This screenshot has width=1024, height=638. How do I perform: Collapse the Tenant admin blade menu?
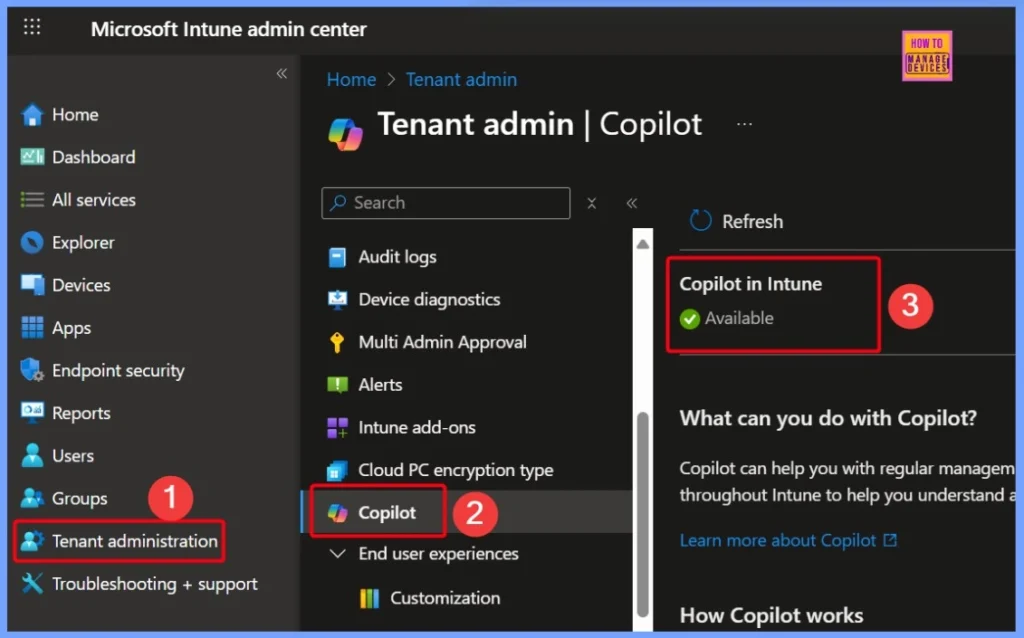pos(632,203)
